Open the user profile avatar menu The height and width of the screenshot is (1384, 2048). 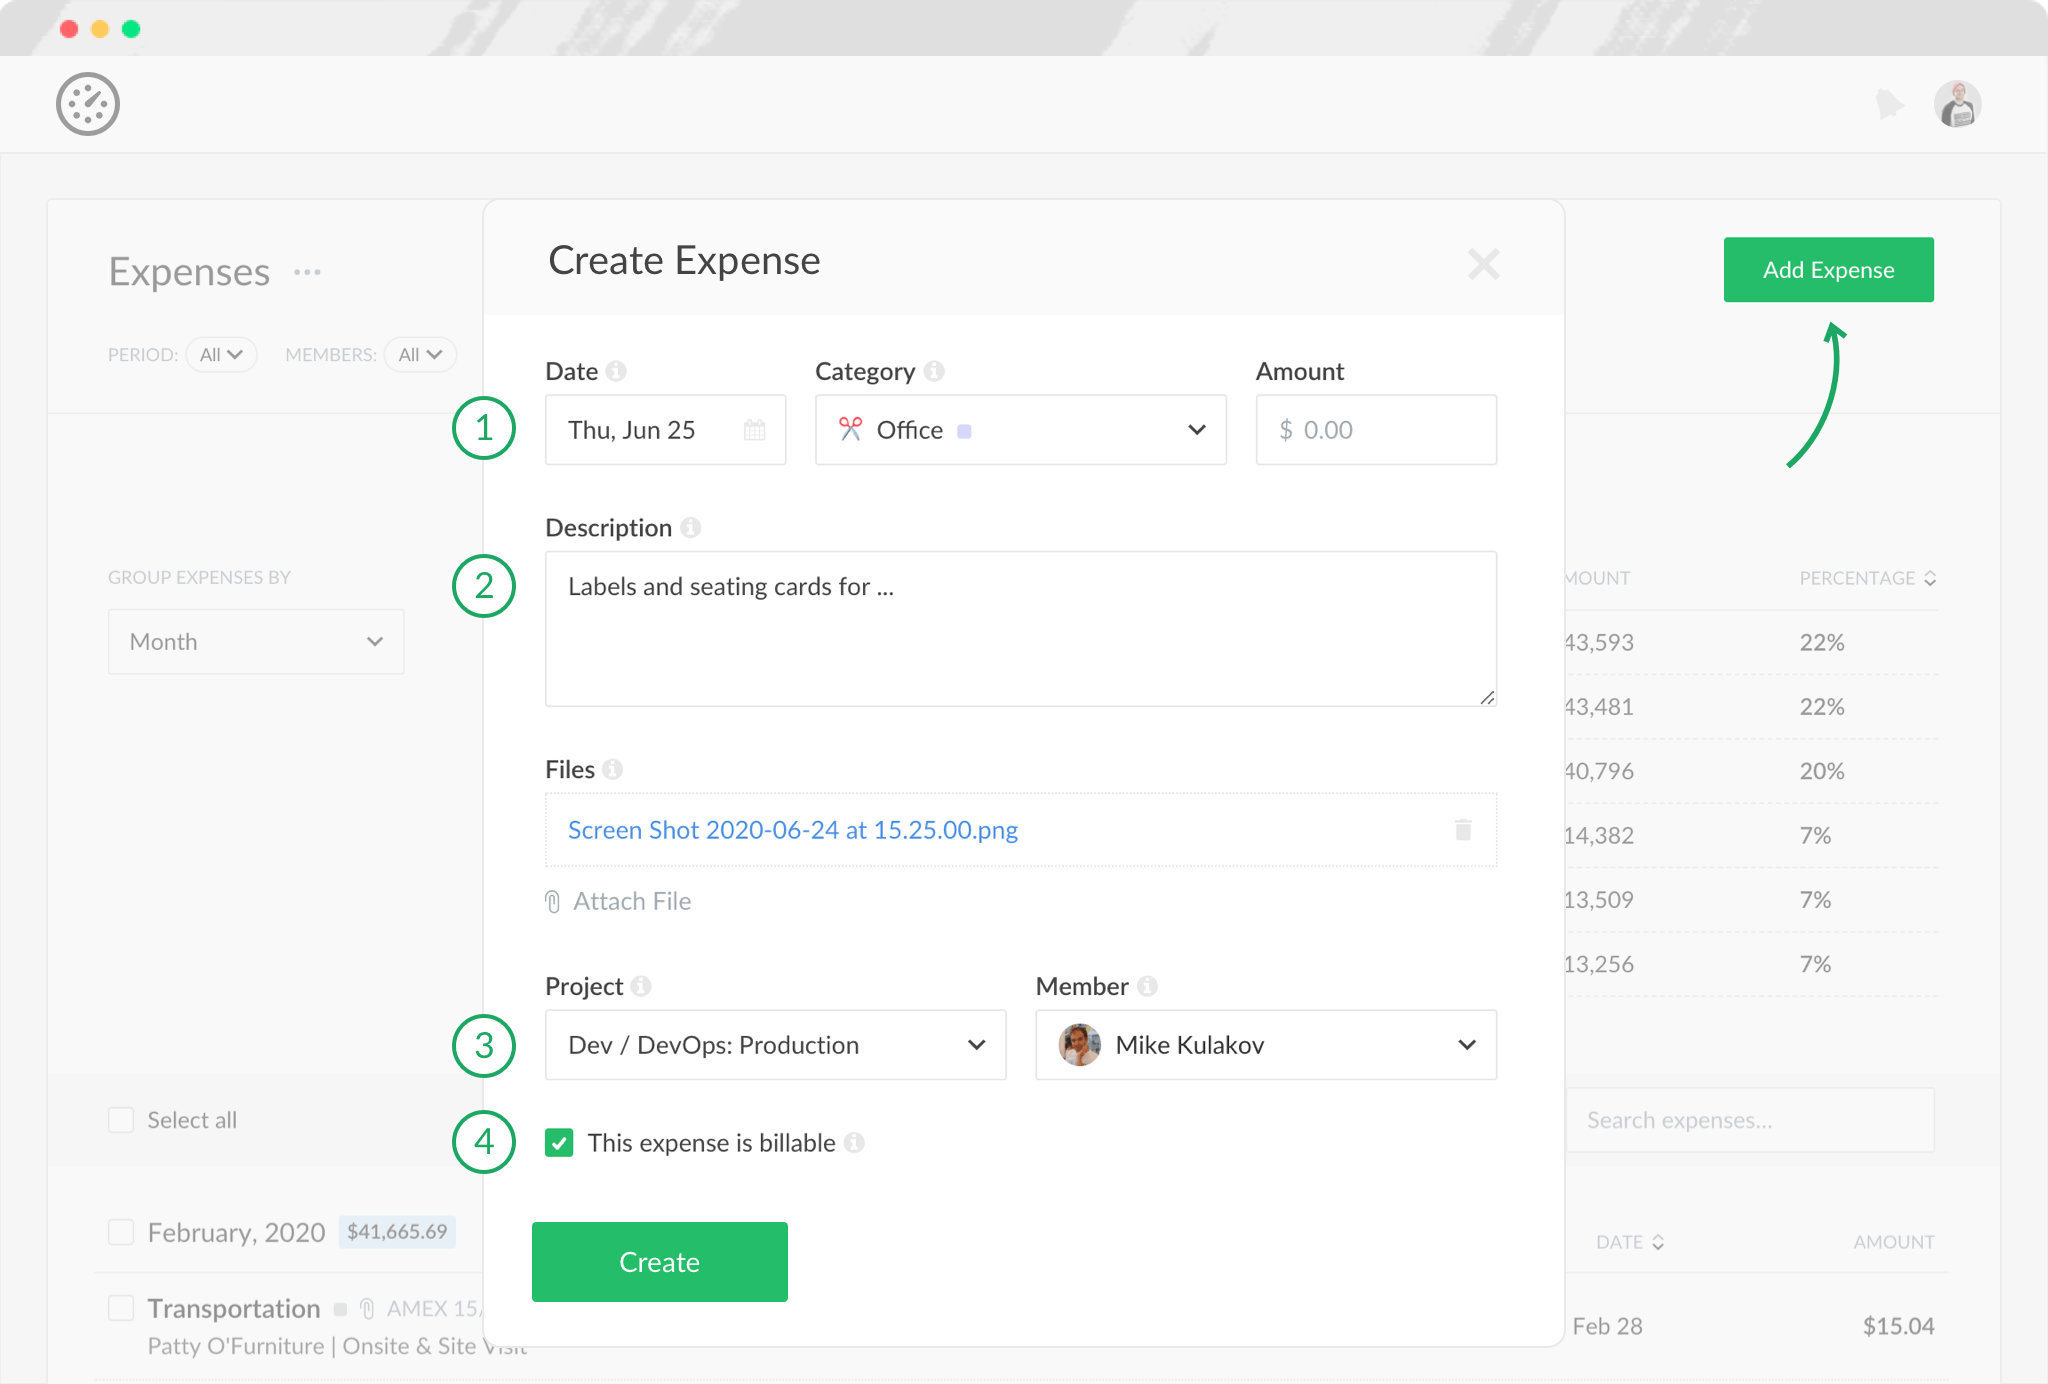[x=1957, y=104]
